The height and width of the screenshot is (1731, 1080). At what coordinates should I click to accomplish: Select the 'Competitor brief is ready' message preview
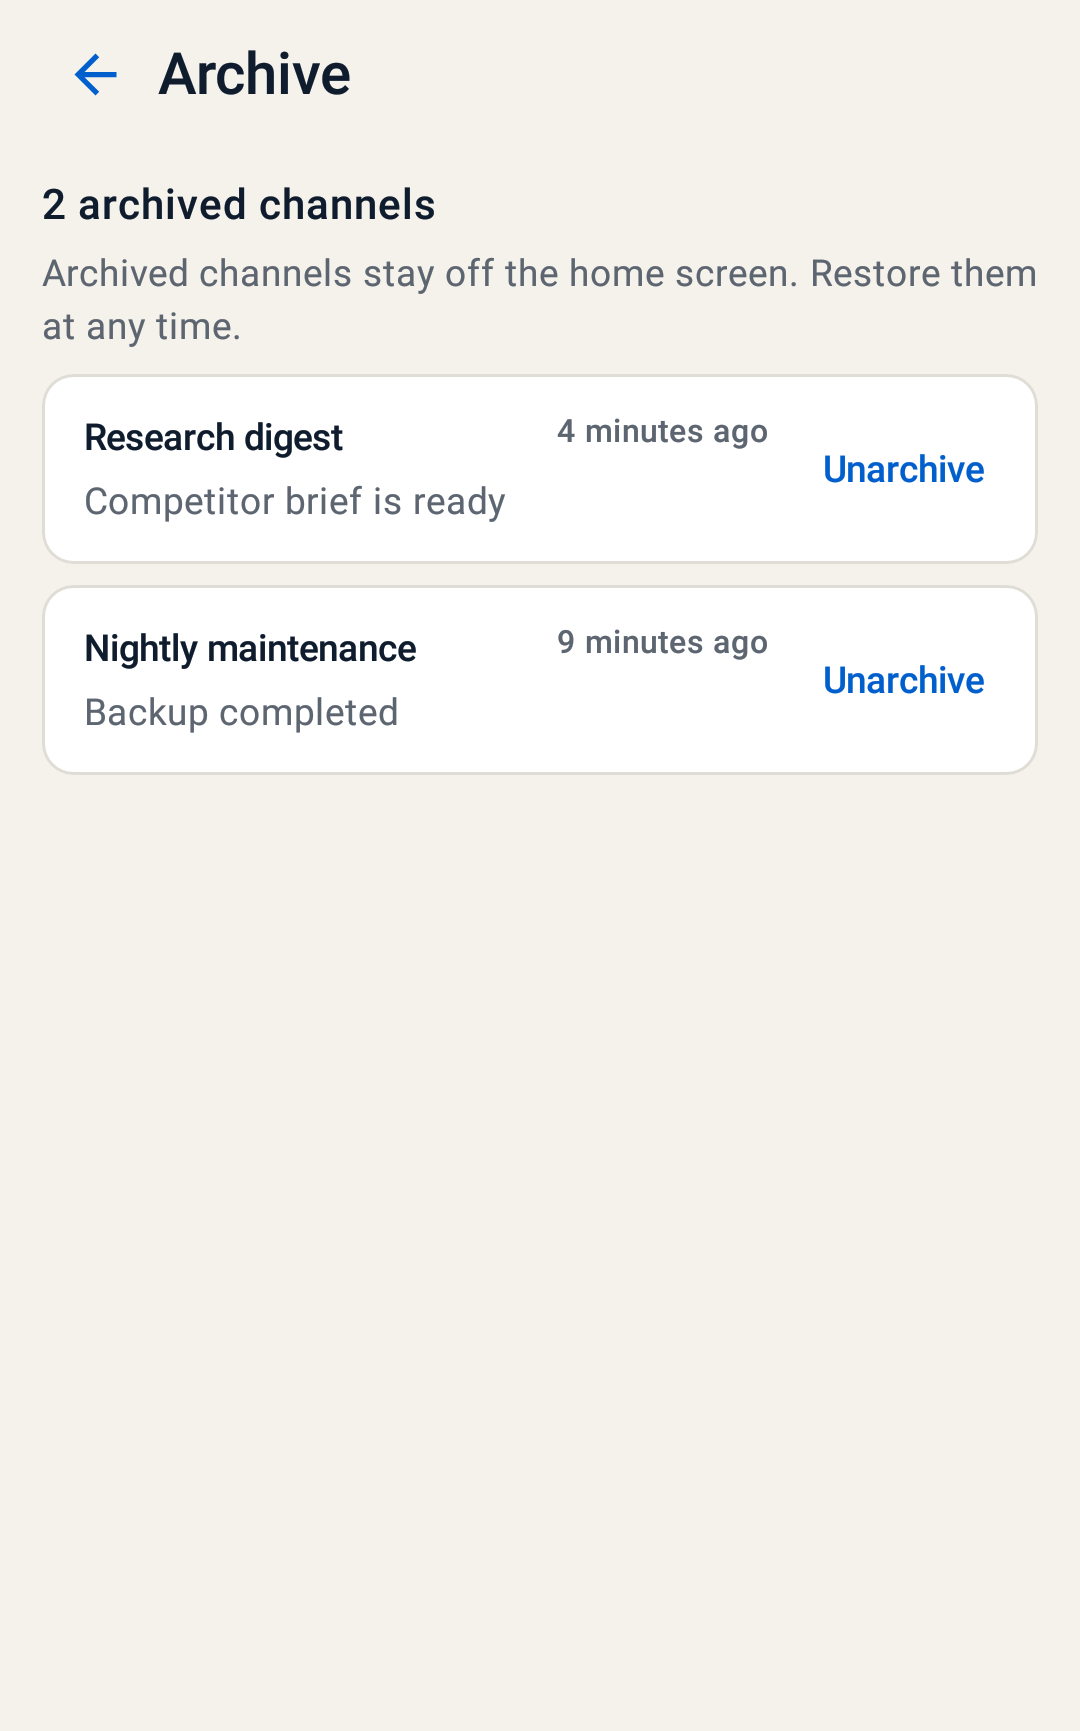[295, 502]
